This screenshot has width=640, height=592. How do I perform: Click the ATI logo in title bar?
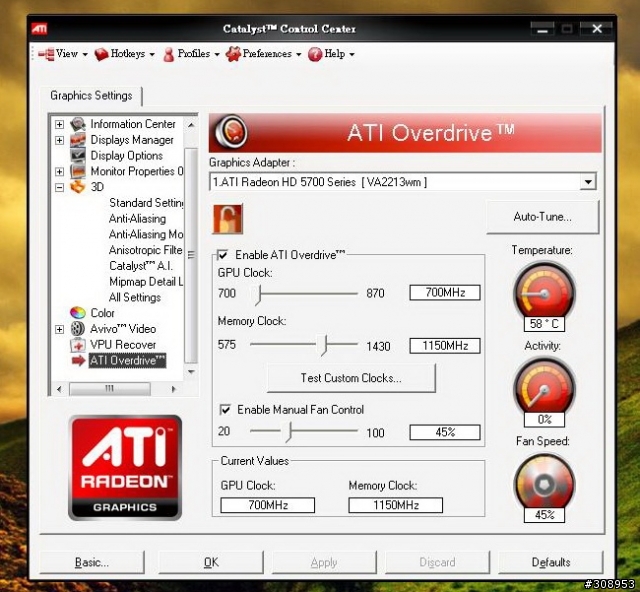click(x=39, y=29)
